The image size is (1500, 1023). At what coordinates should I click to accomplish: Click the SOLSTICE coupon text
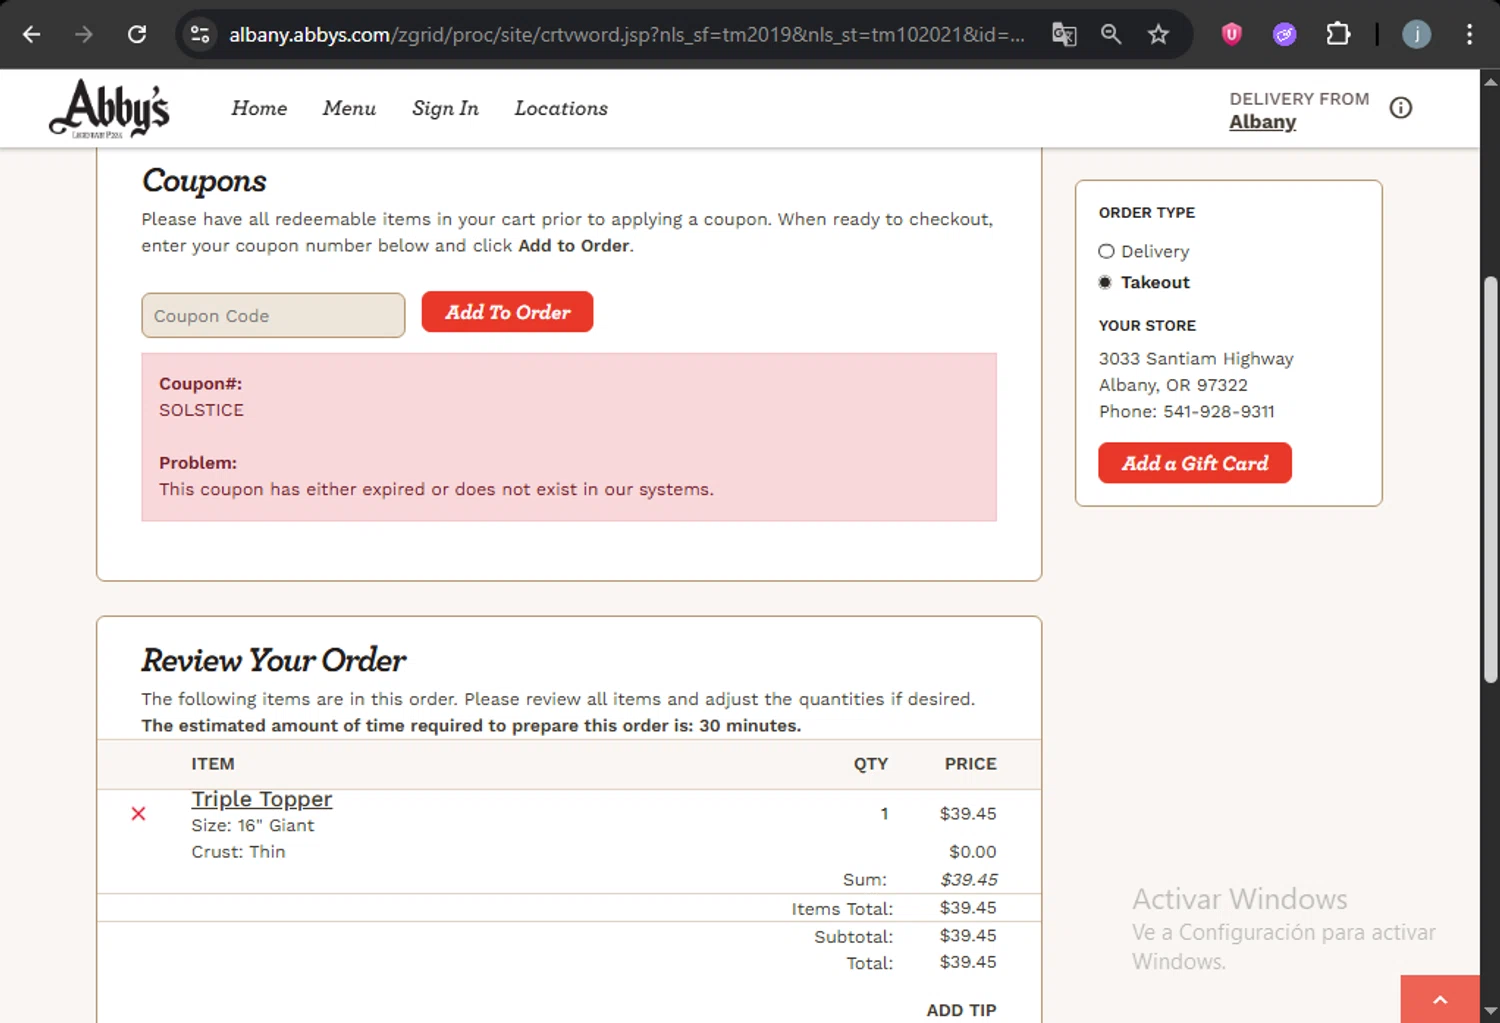pos(201,410)
